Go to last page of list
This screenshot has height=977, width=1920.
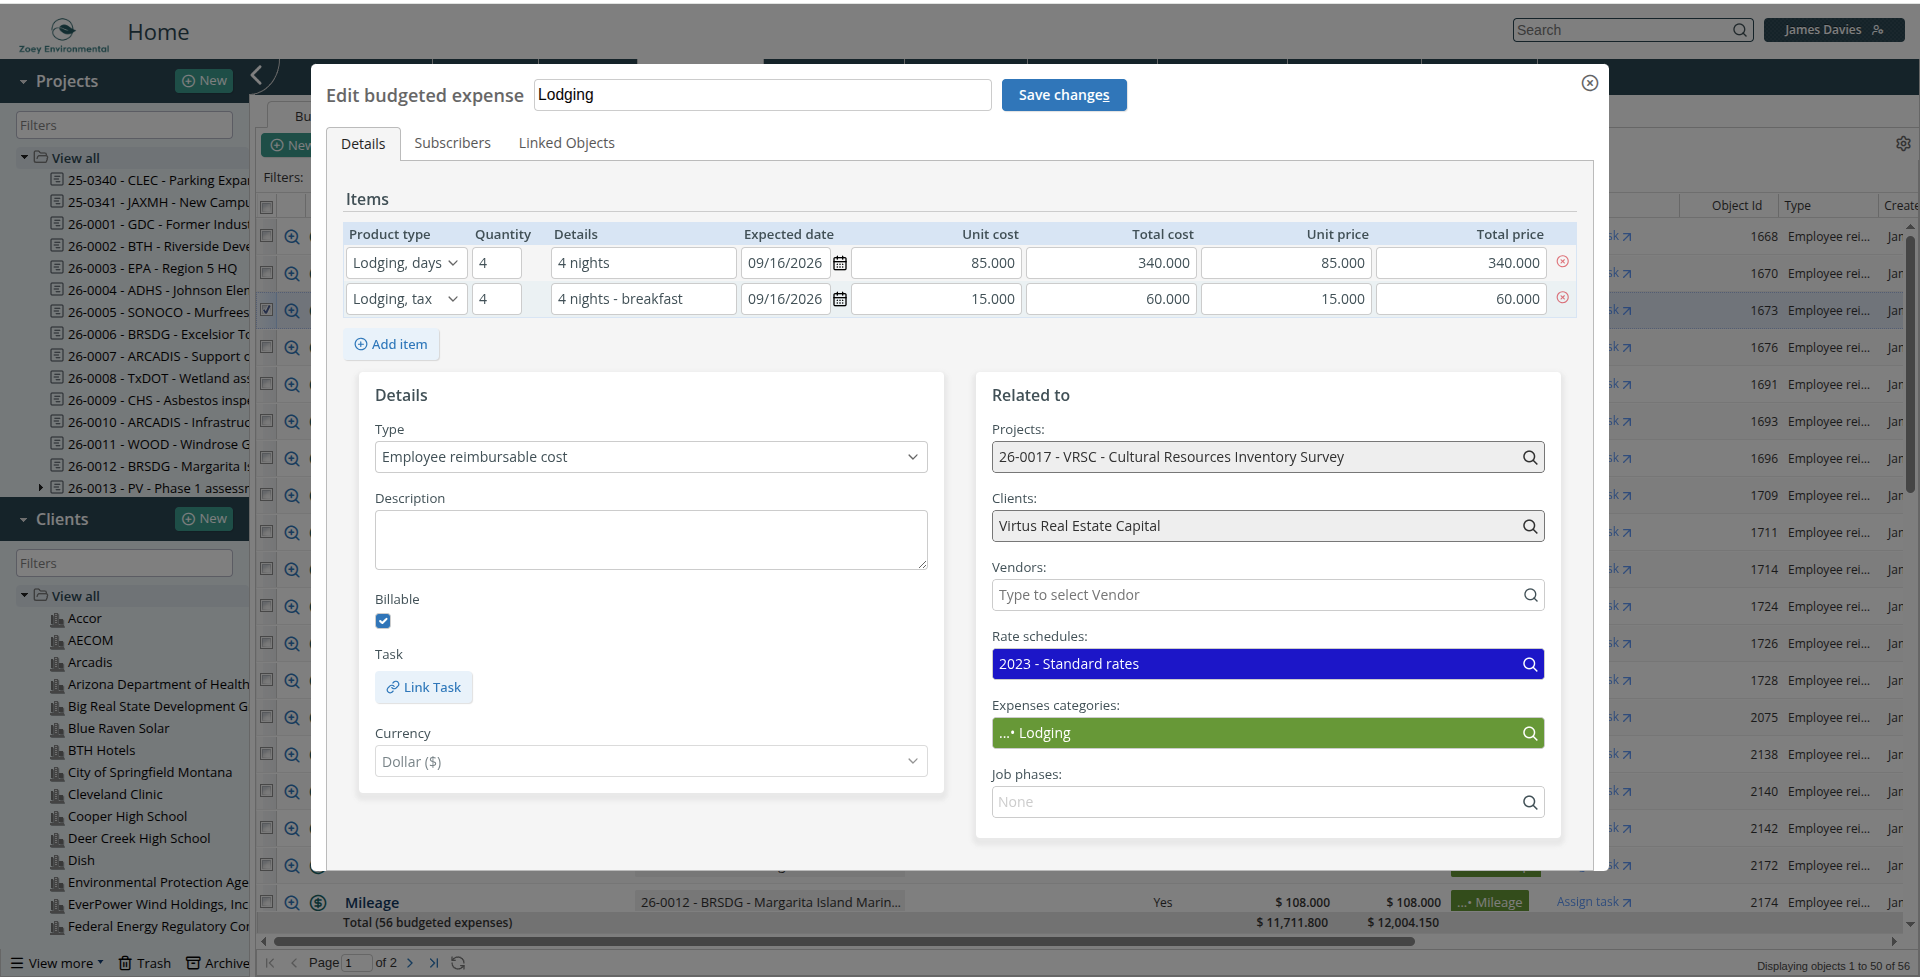(x=433, y=963)
